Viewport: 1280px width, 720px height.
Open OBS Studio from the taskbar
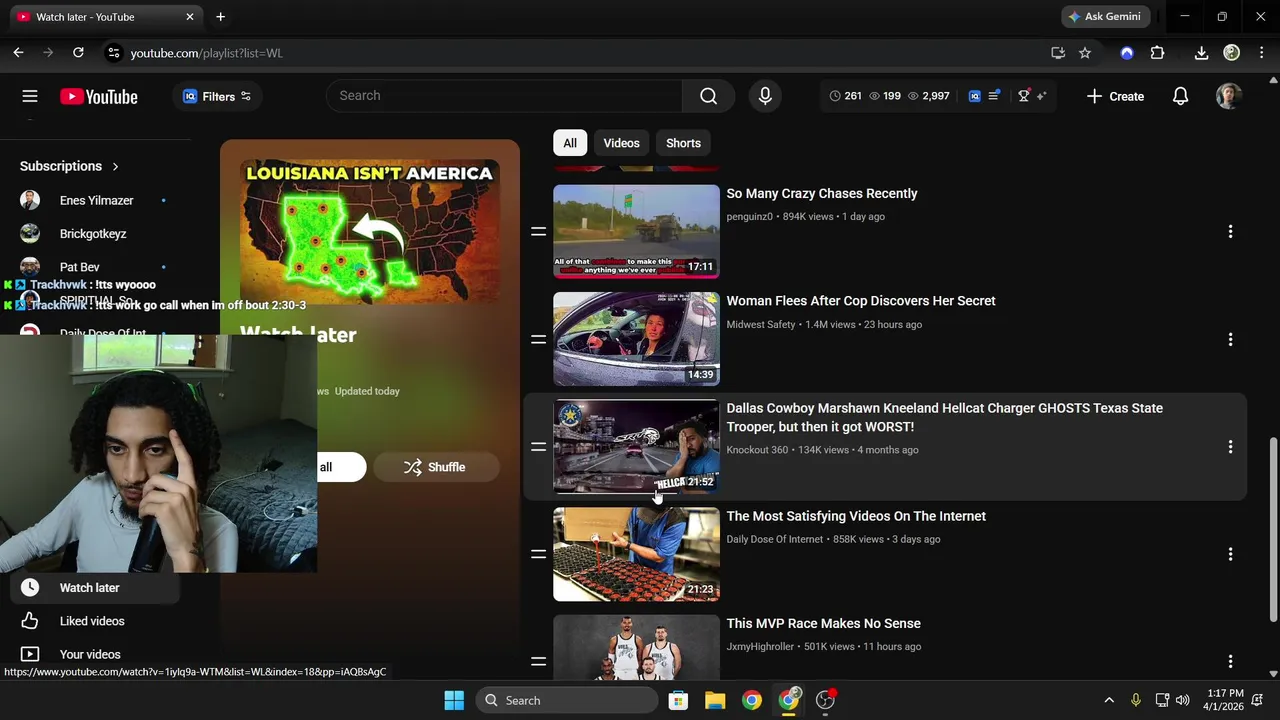pyautogui.click(x=826, y=700)
